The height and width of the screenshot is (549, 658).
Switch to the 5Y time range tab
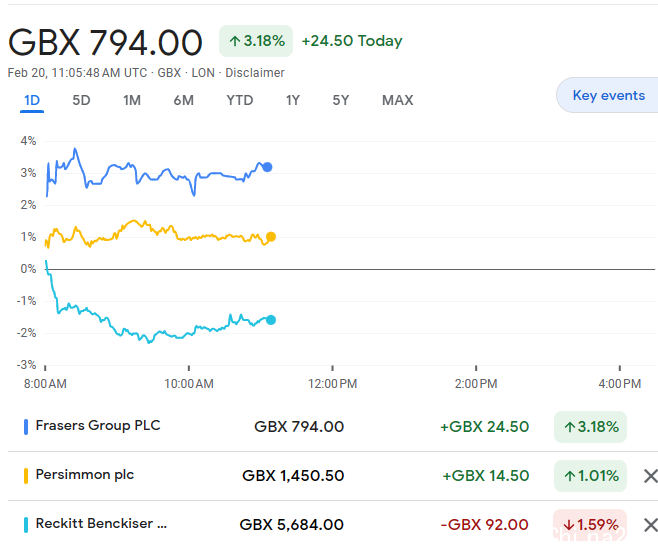tap(340, 100)
